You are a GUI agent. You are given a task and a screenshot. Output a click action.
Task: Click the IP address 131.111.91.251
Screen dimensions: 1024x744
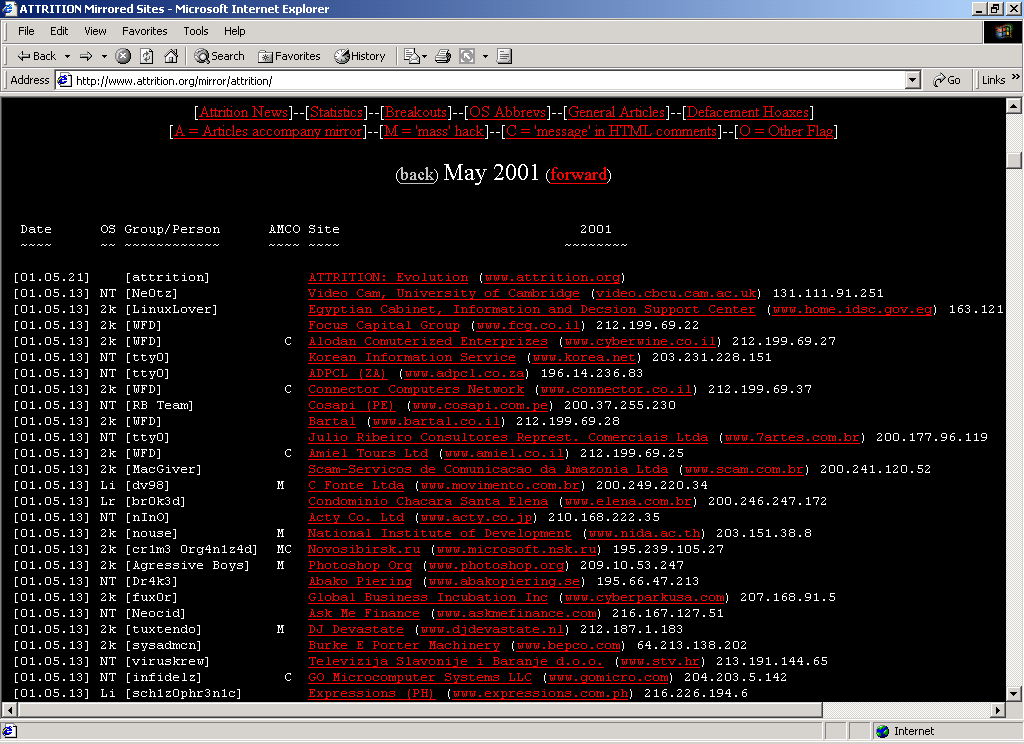click(x=828, y=293)
